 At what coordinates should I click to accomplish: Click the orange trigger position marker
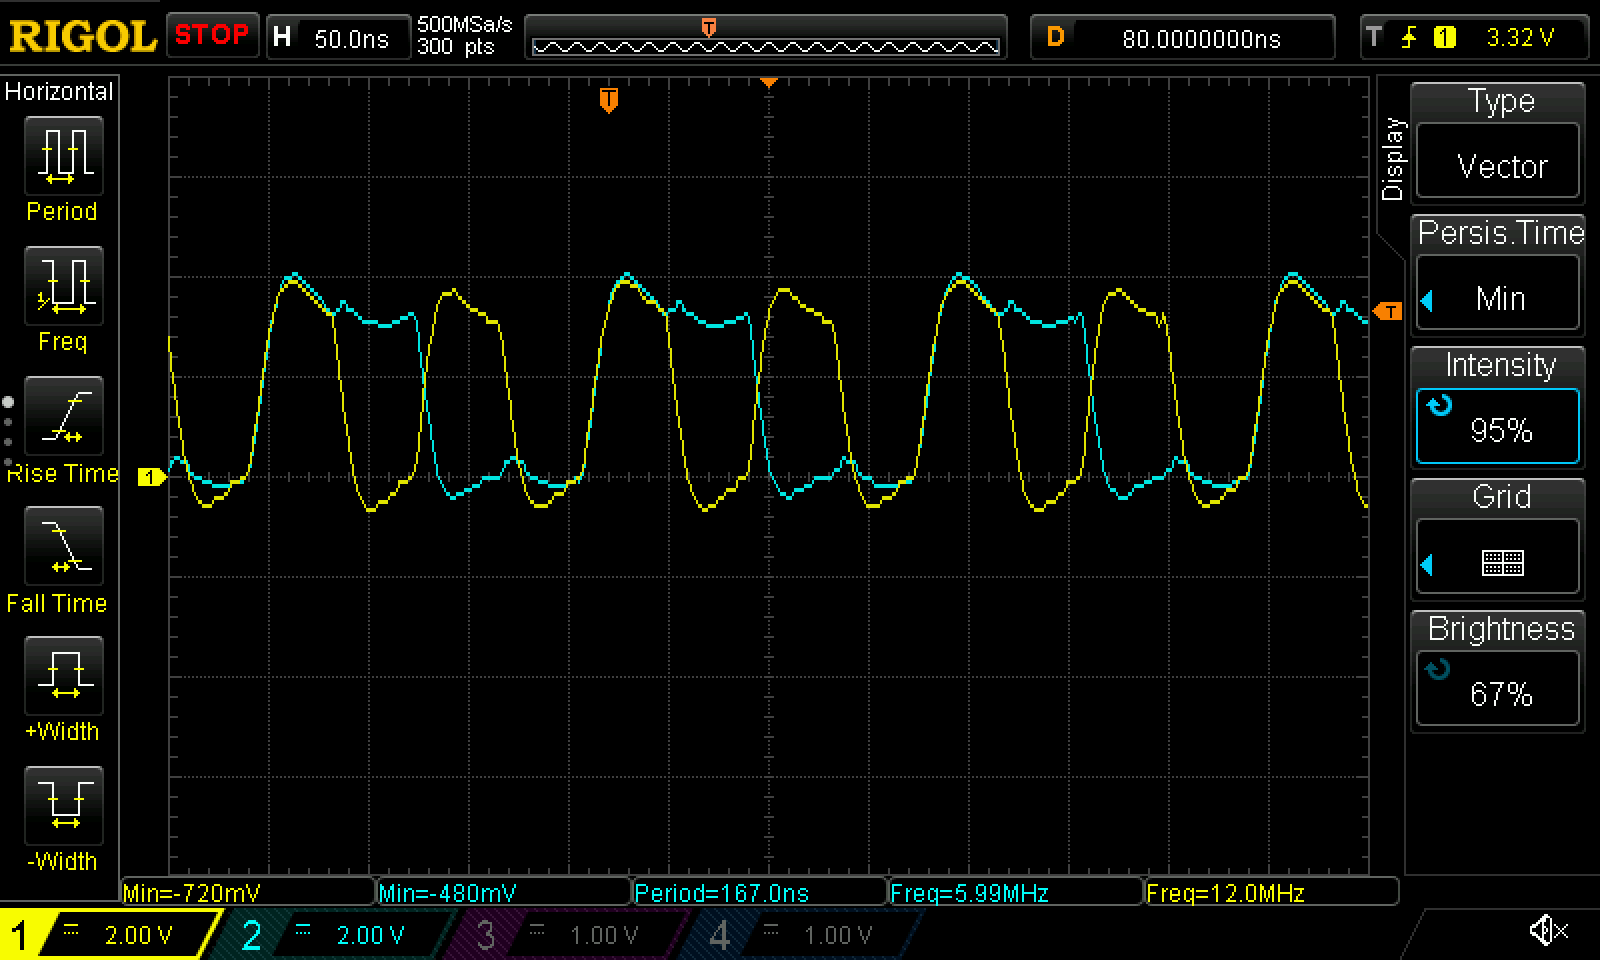[608, 100]
